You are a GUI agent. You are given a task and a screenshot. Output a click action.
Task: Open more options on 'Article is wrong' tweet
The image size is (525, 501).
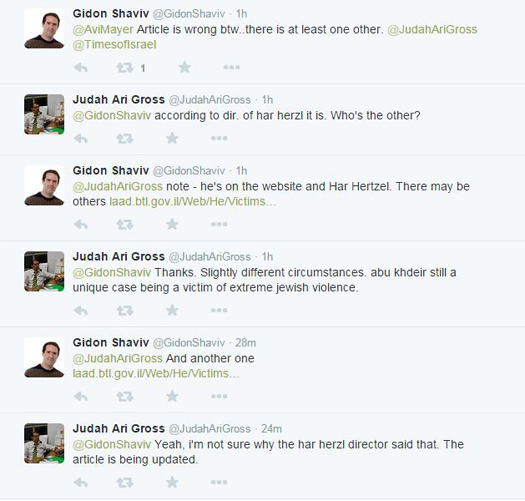[232, 68]
